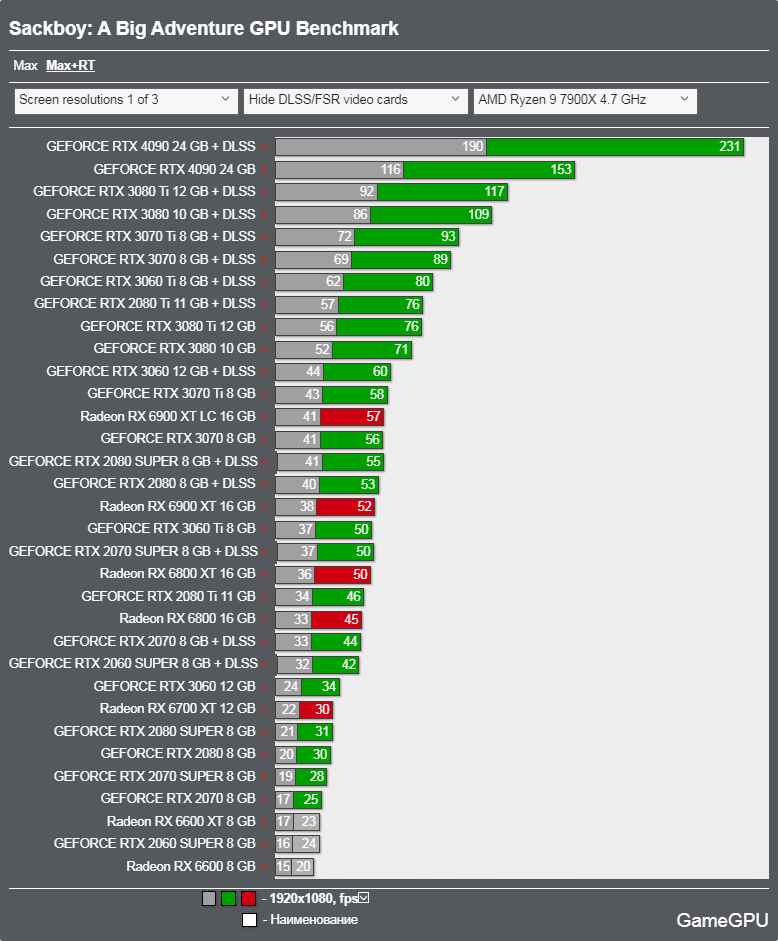Remove GEFORCE RTX 2070 8 GB + DLSS via red X
The height and width of the screenshot is (941, 778).
[x=263, y=642]
